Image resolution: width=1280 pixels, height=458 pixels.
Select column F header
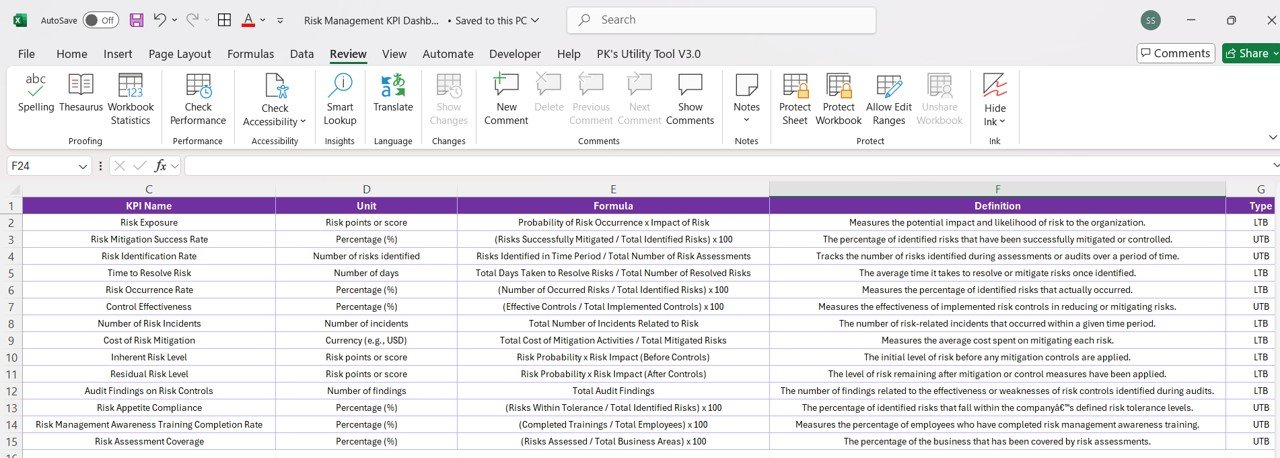pyautogui.click(x=997, y=189)
